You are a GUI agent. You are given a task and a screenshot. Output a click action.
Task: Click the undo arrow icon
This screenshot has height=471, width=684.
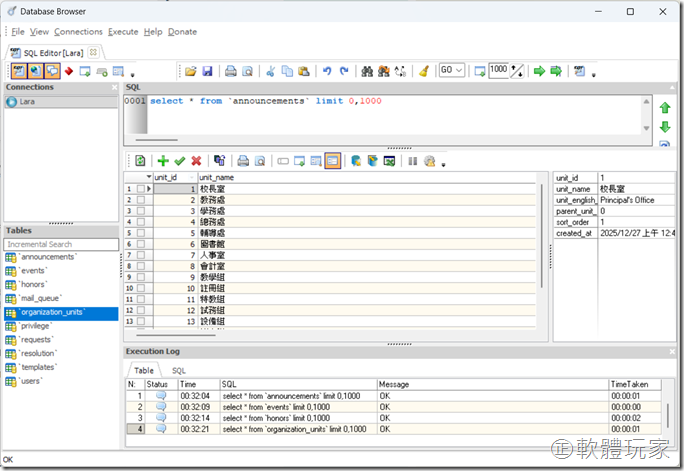327,71
